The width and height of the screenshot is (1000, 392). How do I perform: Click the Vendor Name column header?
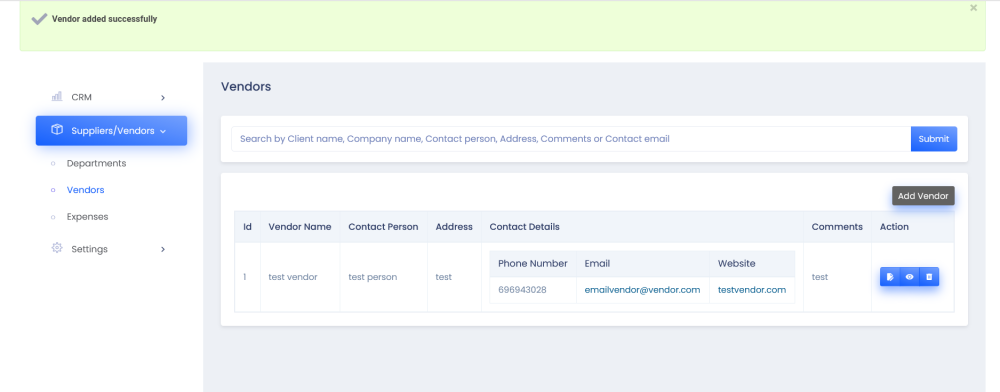coord(300,227)
